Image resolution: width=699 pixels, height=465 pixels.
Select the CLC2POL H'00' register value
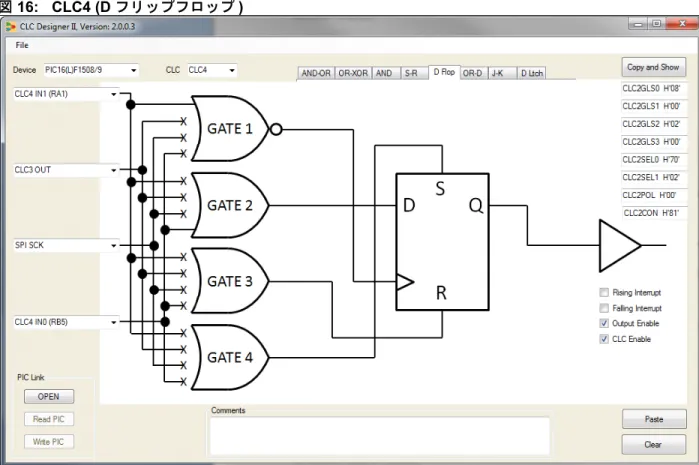coord(653,195)
